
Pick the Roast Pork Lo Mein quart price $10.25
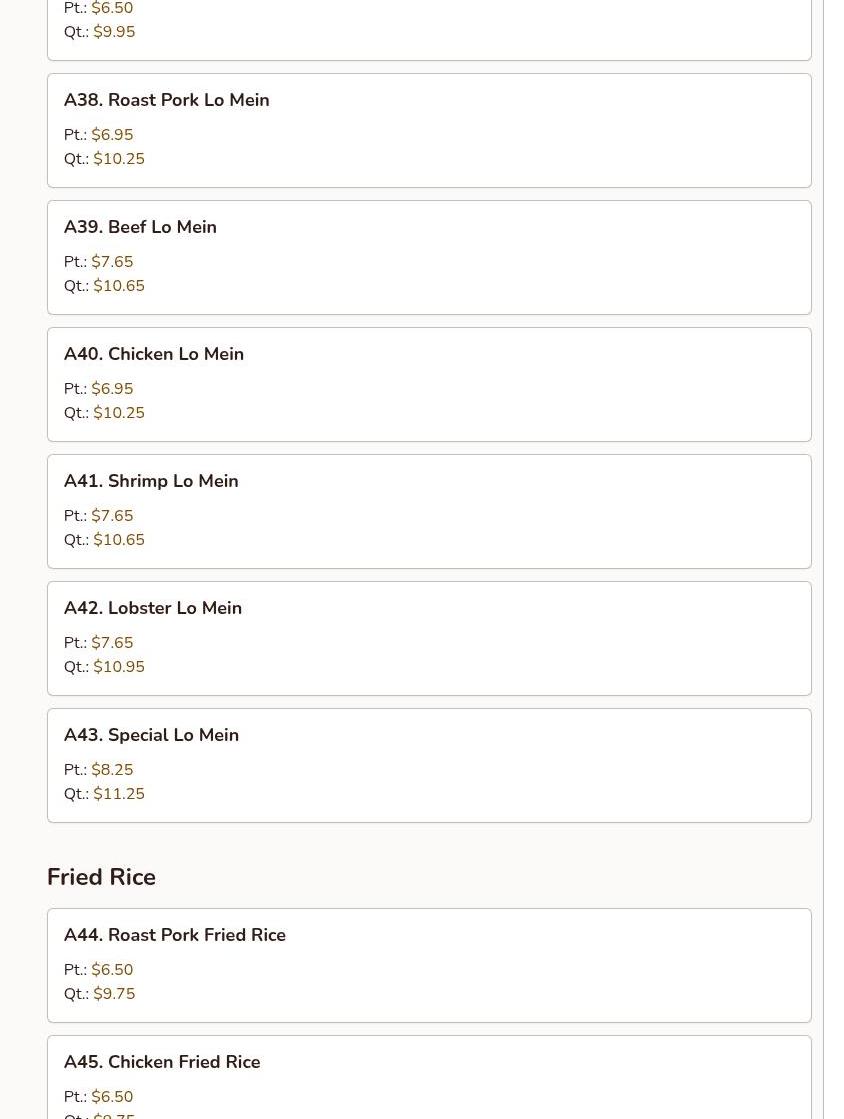(x=119, y=159)
